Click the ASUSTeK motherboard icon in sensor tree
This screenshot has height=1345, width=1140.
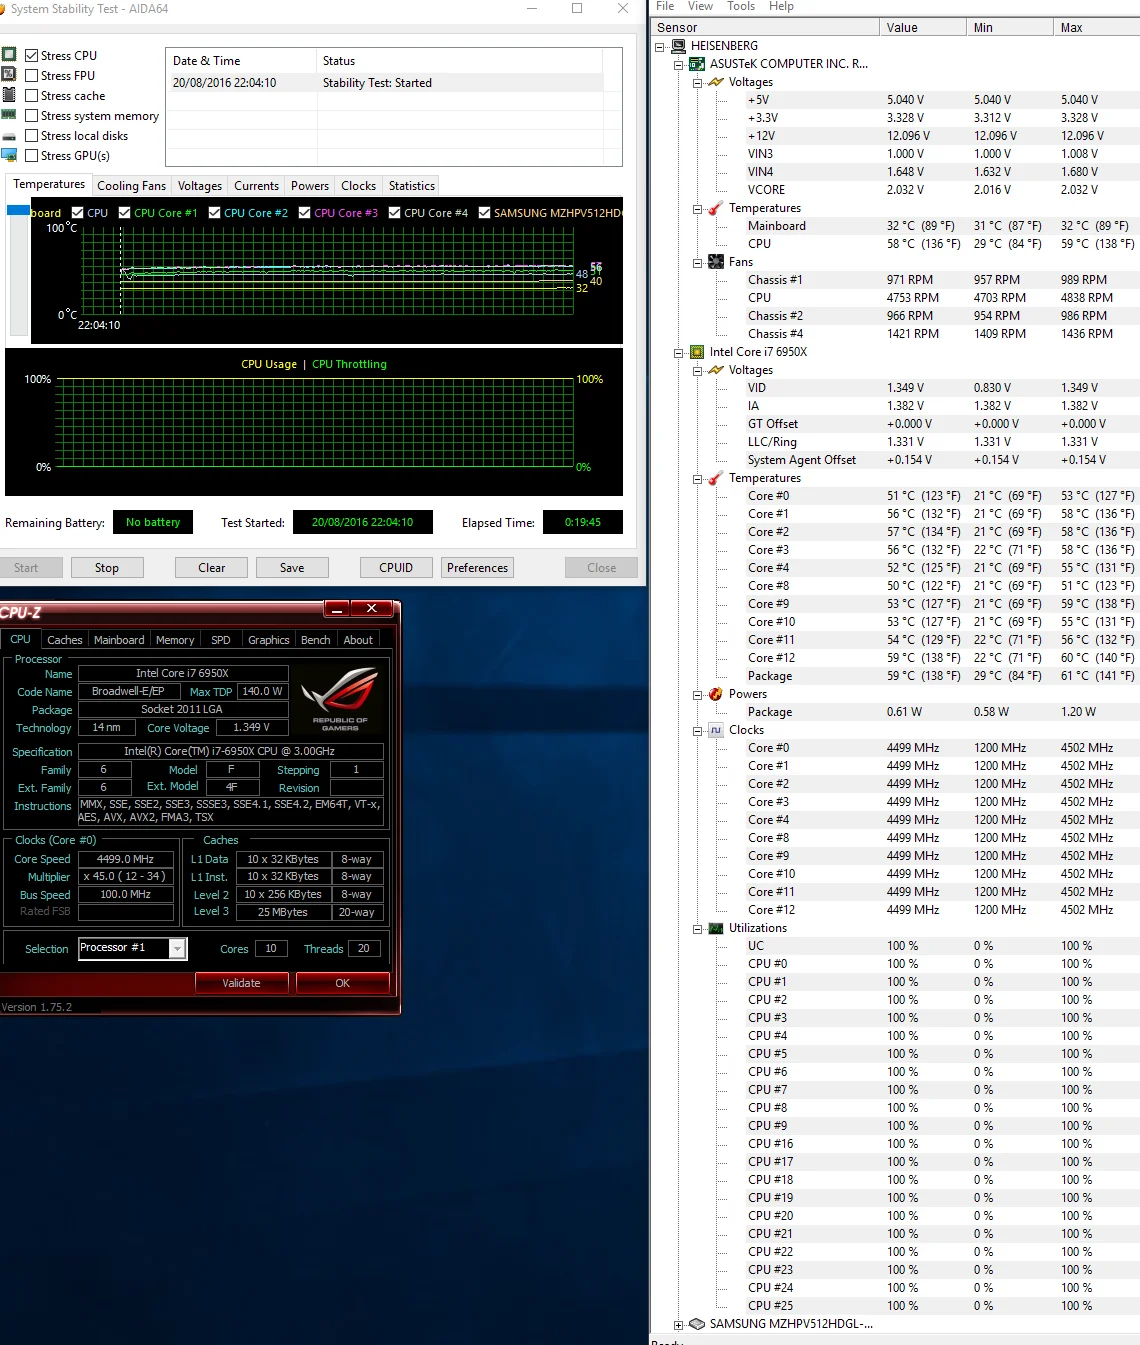[697, 64]
